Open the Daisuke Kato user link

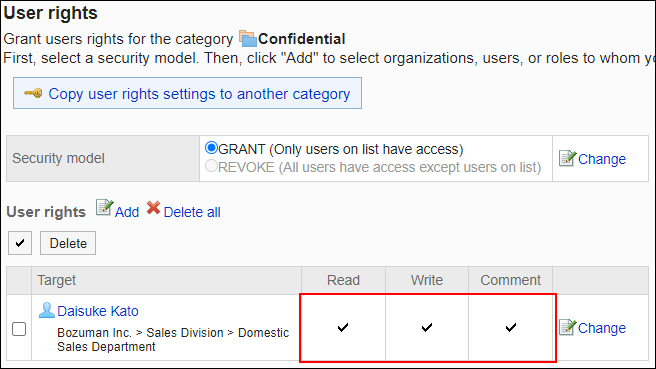pos(97,311)
